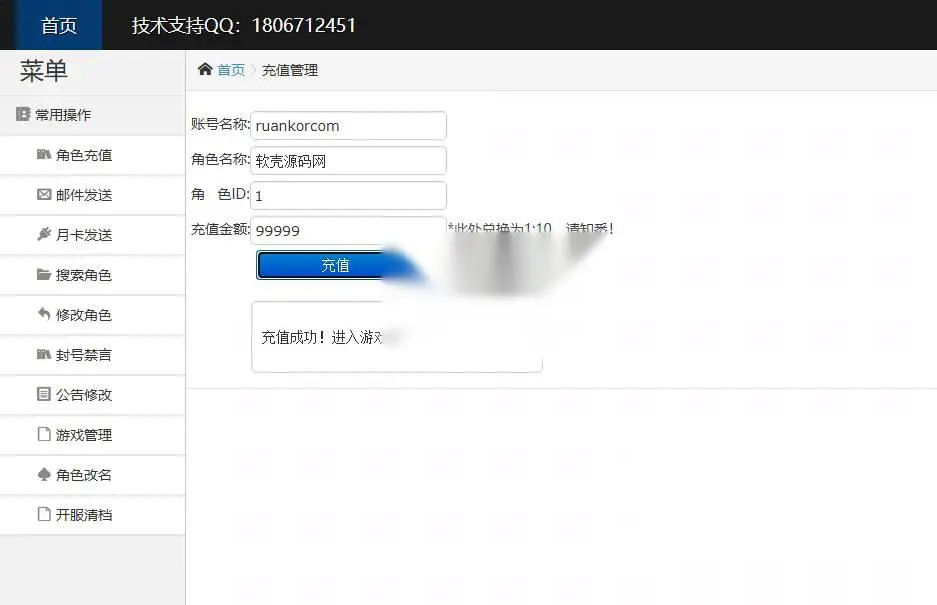Click the 游戏管理 file icon
This screenshot has width=937, height=605.
tap(44, 434)
